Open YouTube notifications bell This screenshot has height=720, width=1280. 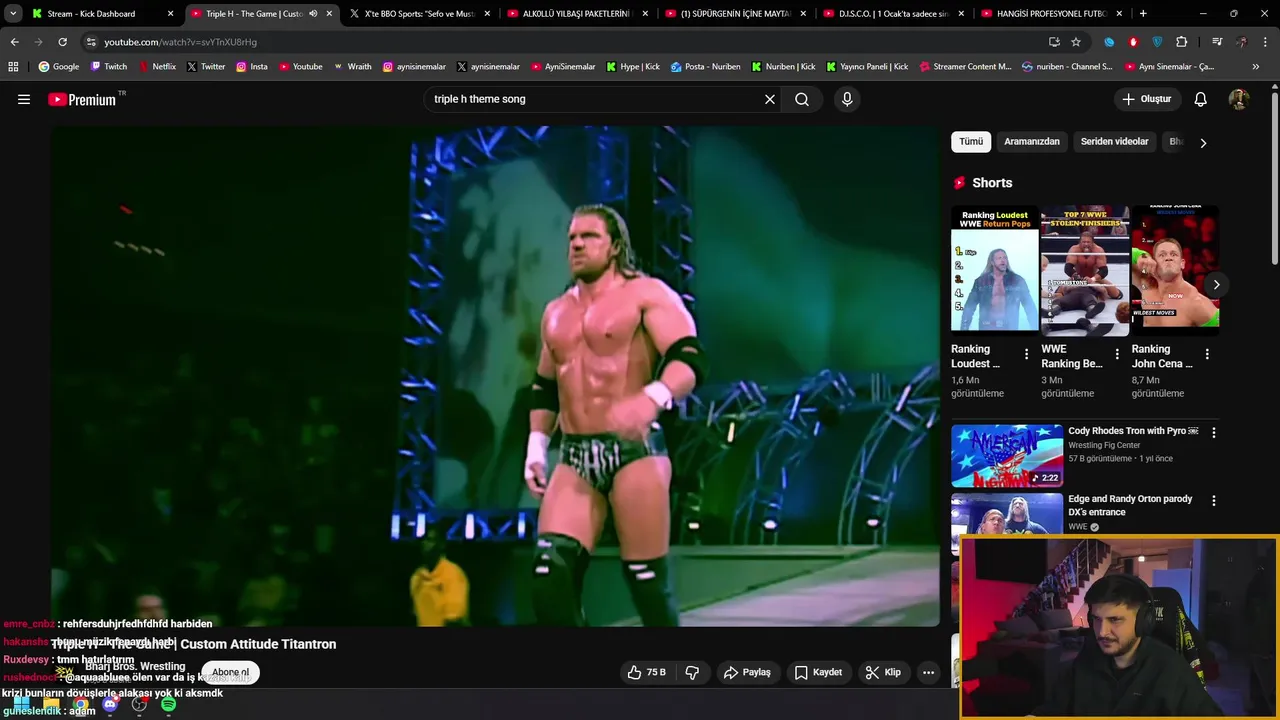[x=1201, y=99]
